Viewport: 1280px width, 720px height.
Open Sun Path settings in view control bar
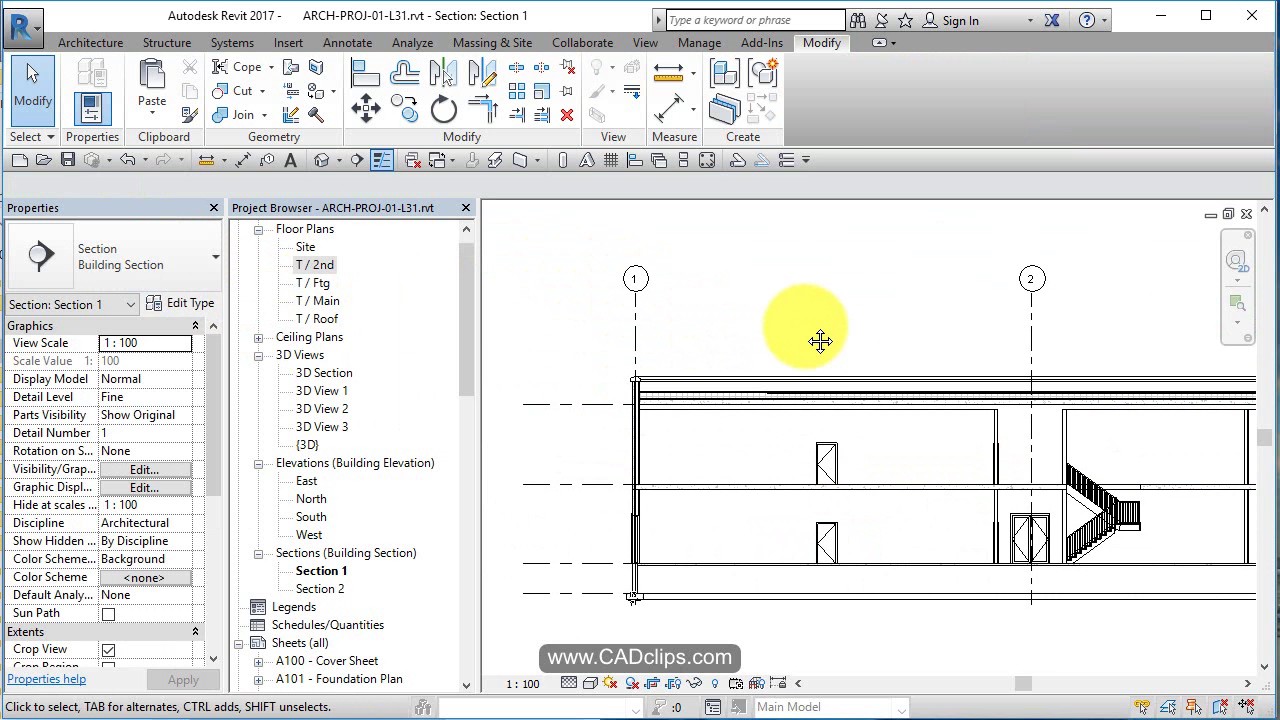[x=608, y=683]
